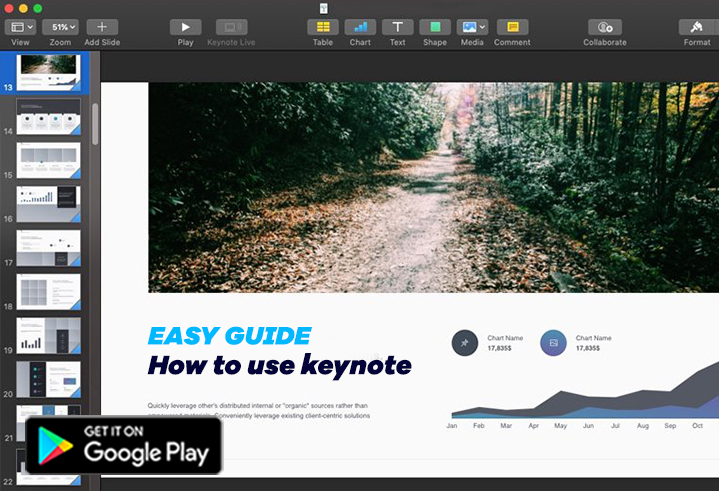The image size is (719, 491).
Task: Add a Comment to the slide
Action: (512, 27)
